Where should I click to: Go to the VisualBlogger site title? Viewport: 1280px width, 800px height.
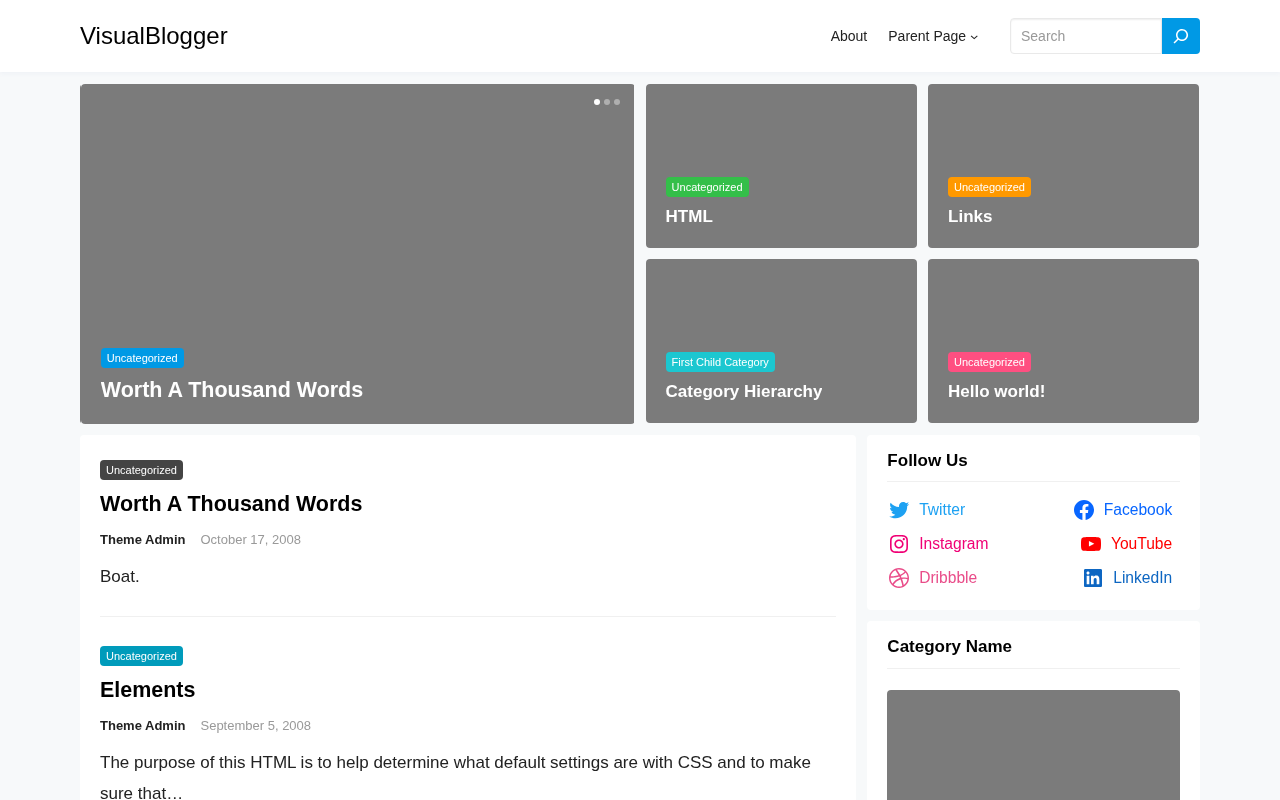154,36
